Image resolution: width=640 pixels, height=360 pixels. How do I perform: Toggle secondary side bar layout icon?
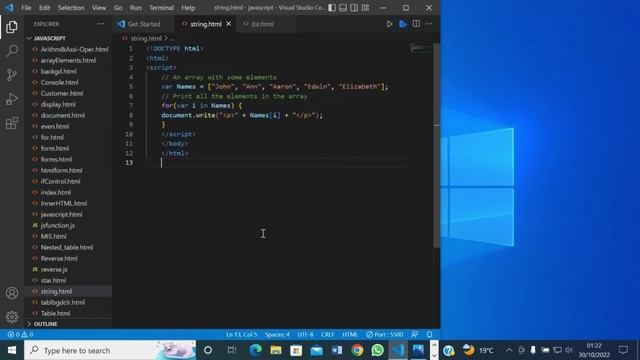354,8
